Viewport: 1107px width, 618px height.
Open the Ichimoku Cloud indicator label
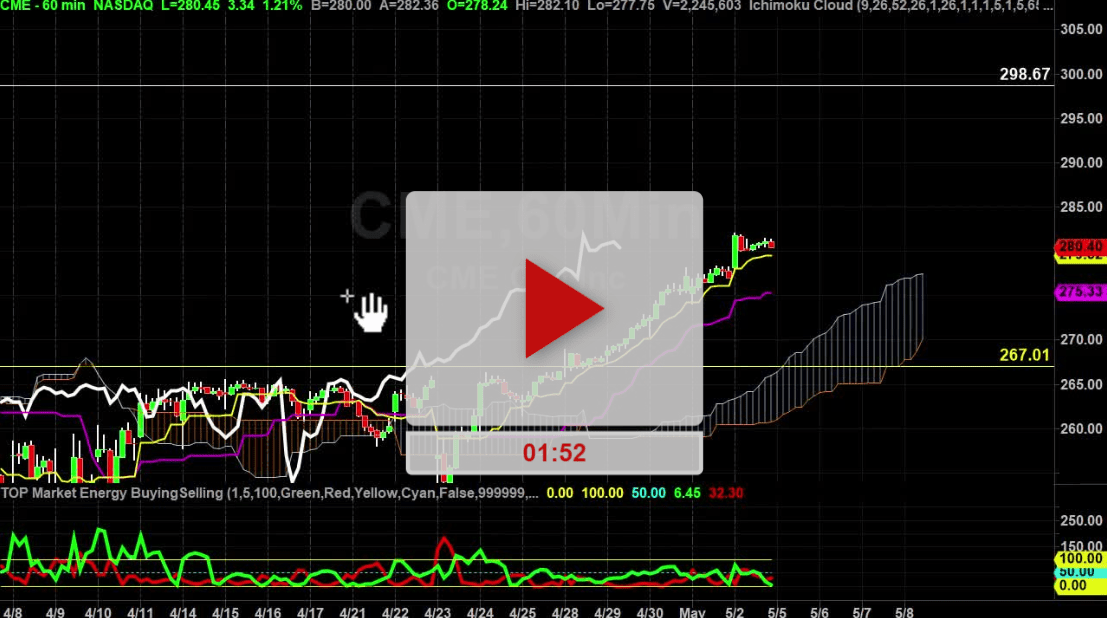click(901, 6)
